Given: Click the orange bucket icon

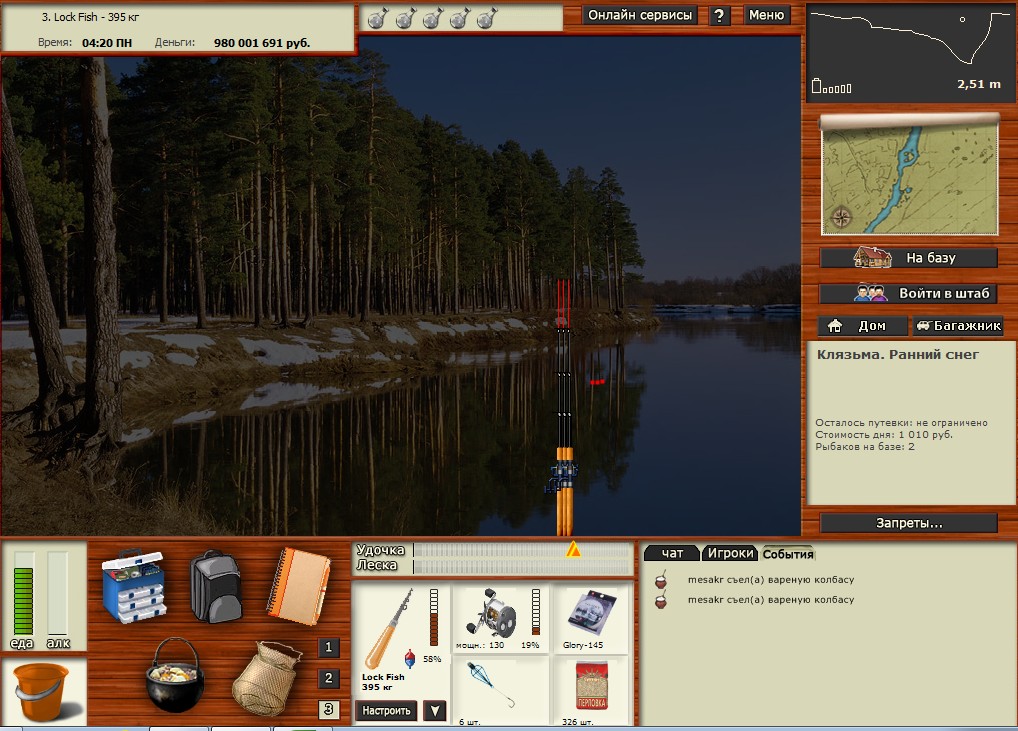Looking at the screenshot, I should pos(45,692).
